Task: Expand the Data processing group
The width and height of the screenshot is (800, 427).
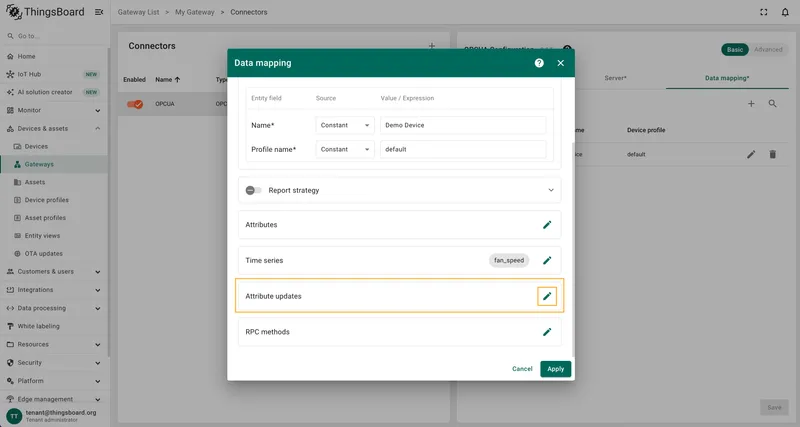Action: [x=97, y=308]
